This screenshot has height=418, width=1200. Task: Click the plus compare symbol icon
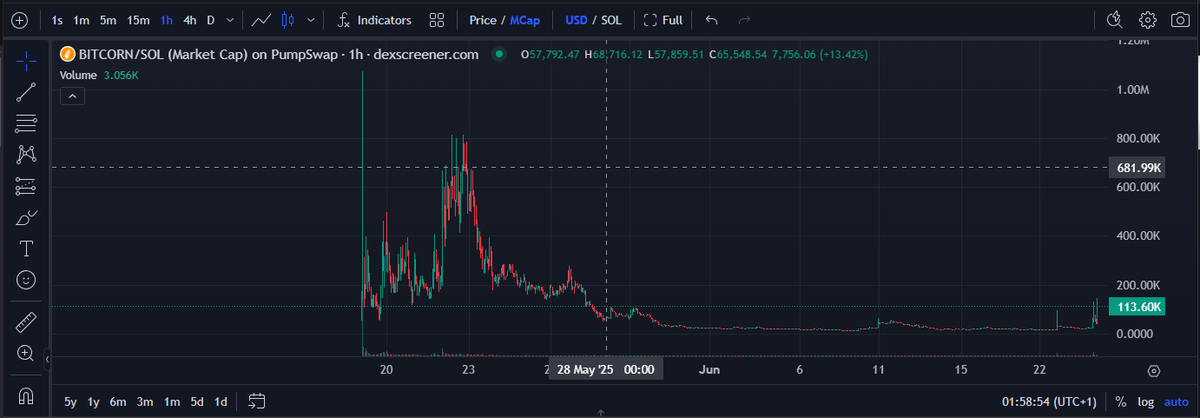tap(19, 19)
